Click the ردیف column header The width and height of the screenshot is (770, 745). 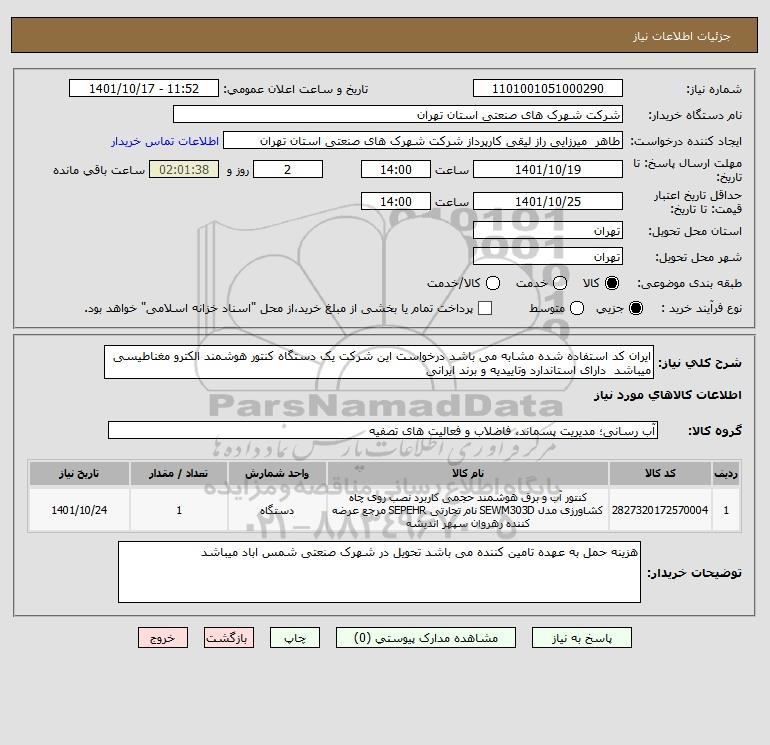click(726, 473)
